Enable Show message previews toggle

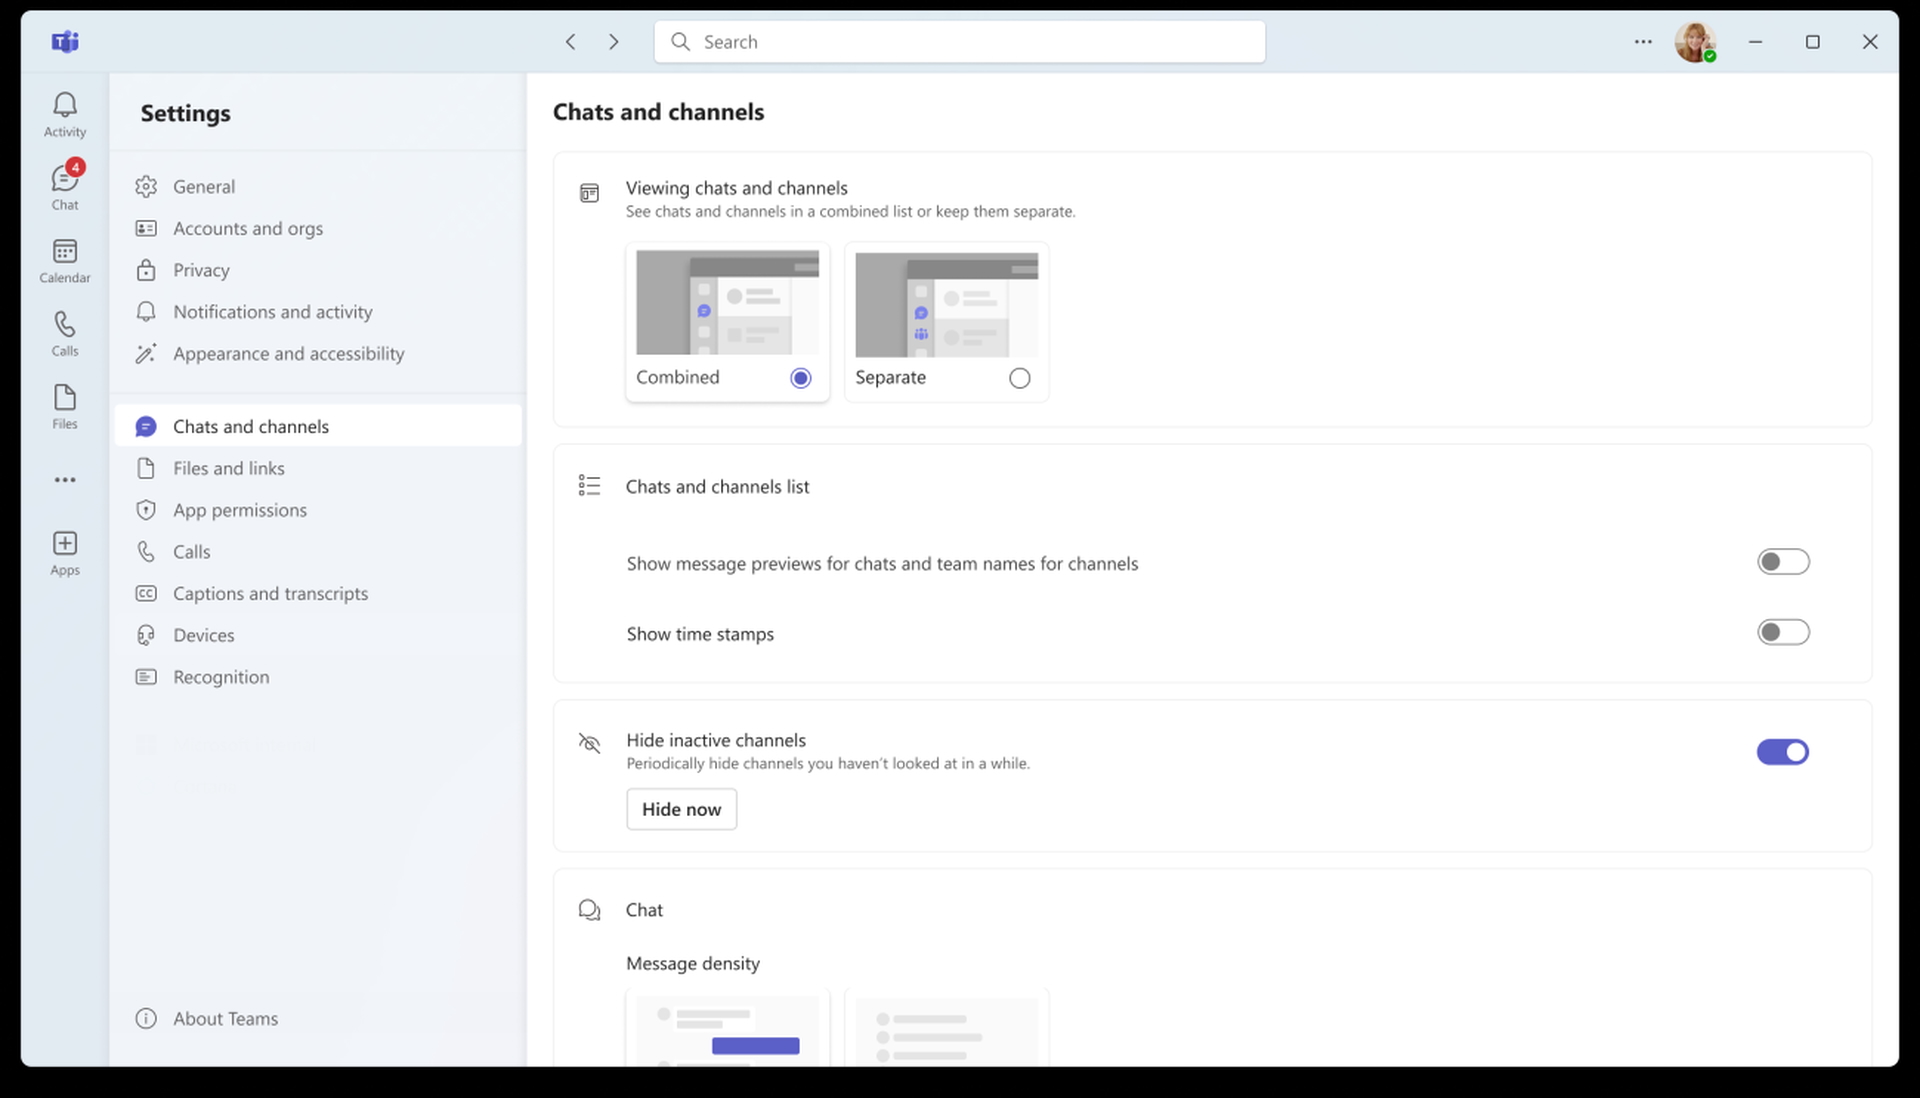(1783, 562)
